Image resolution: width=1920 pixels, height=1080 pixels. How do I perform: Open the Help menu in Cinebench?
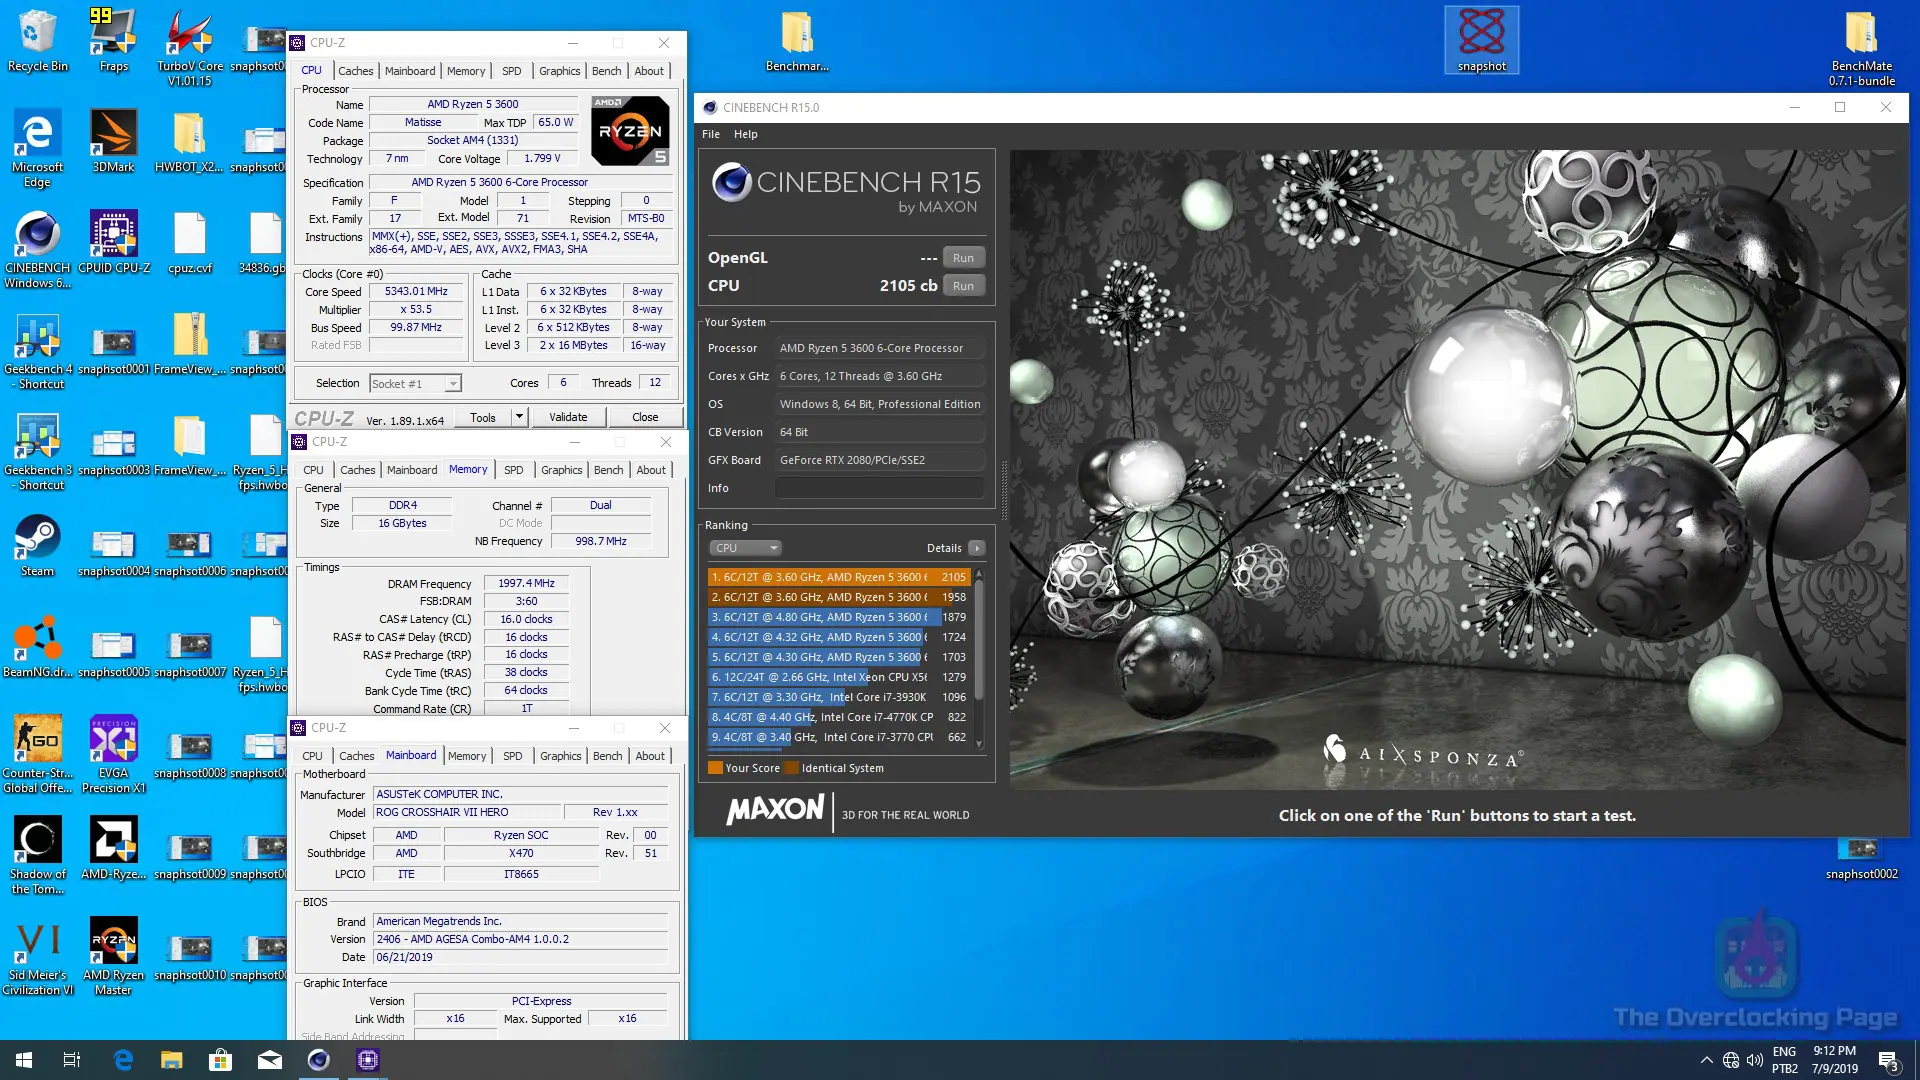pos(745,134)
